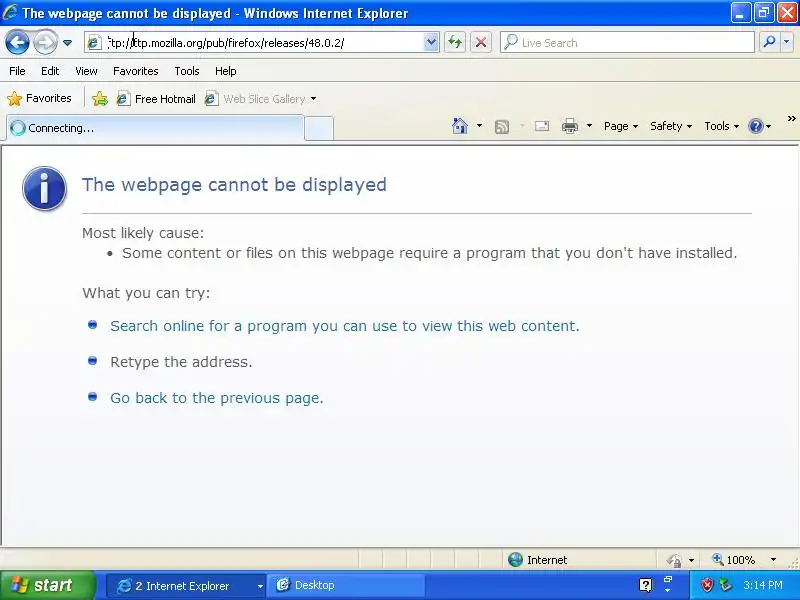Image resolution: width=800 pixels, height=600 pixels.
Task: Open the Tools menu in menu bar
Action: [x=187, y=71]
